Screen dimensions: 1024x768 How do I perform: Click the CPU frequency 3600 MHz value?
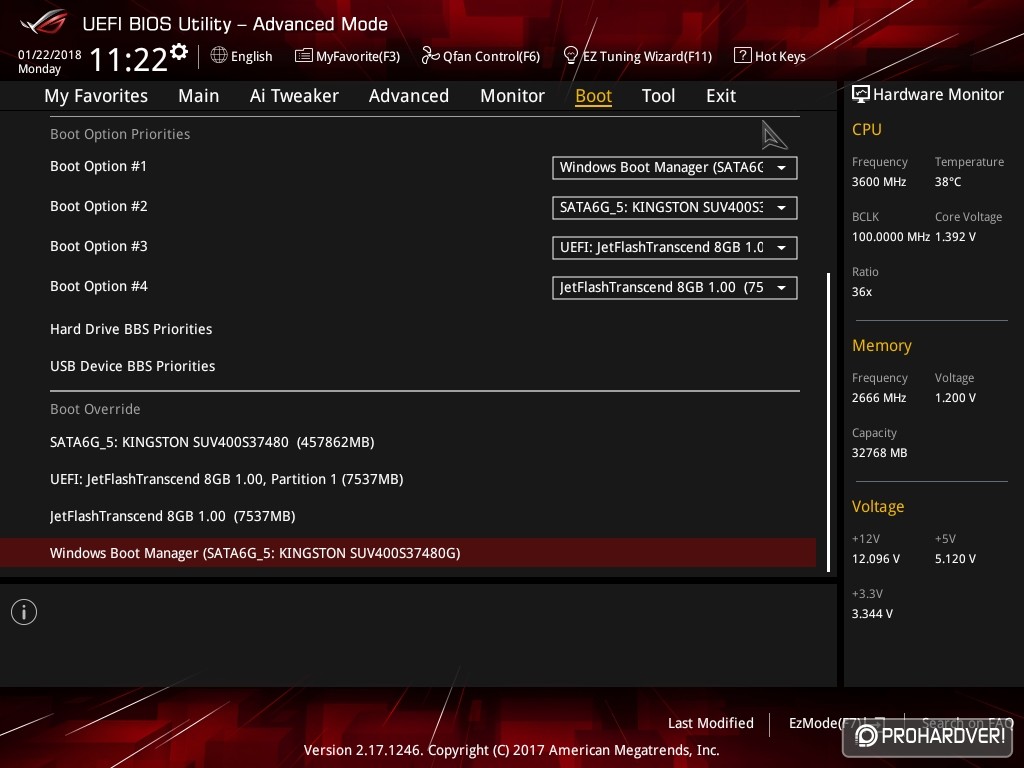coord(879,182)
